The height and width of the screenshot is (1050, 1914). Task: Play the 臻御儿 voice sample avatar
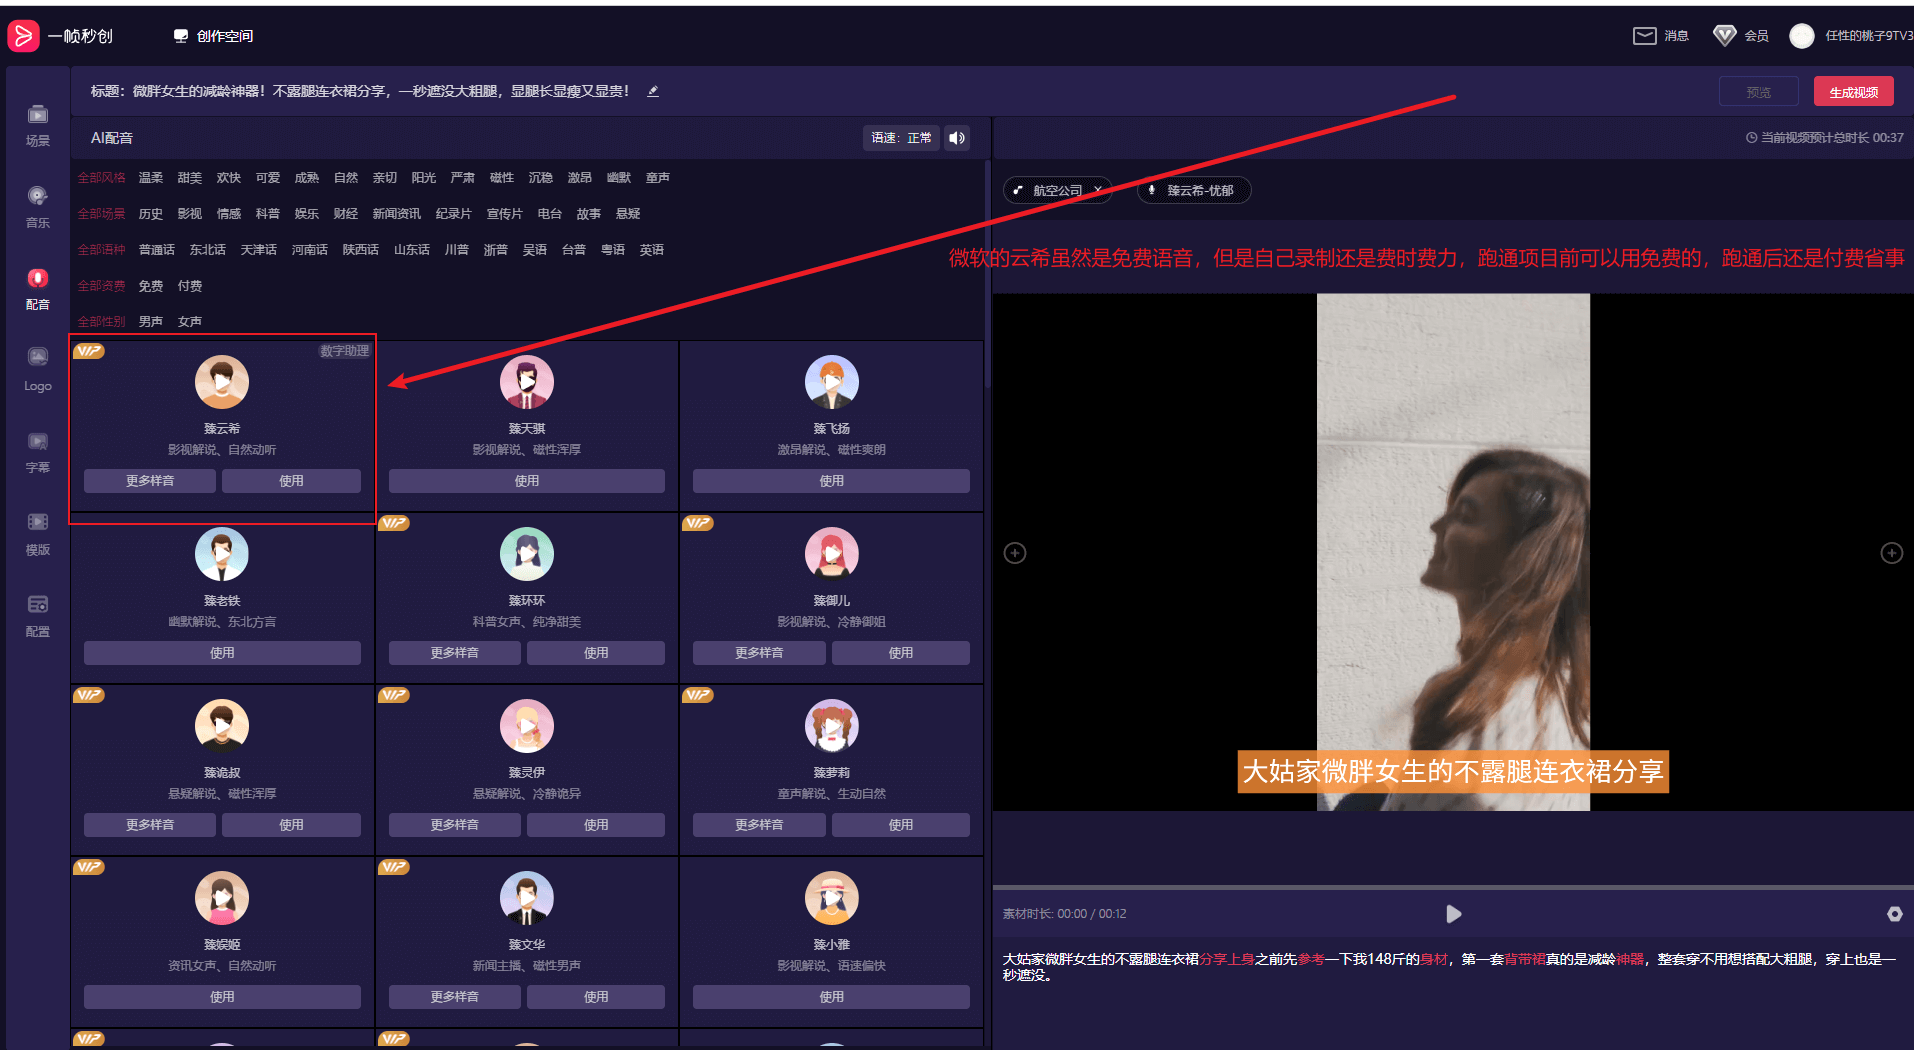click(x=832, y=554)
